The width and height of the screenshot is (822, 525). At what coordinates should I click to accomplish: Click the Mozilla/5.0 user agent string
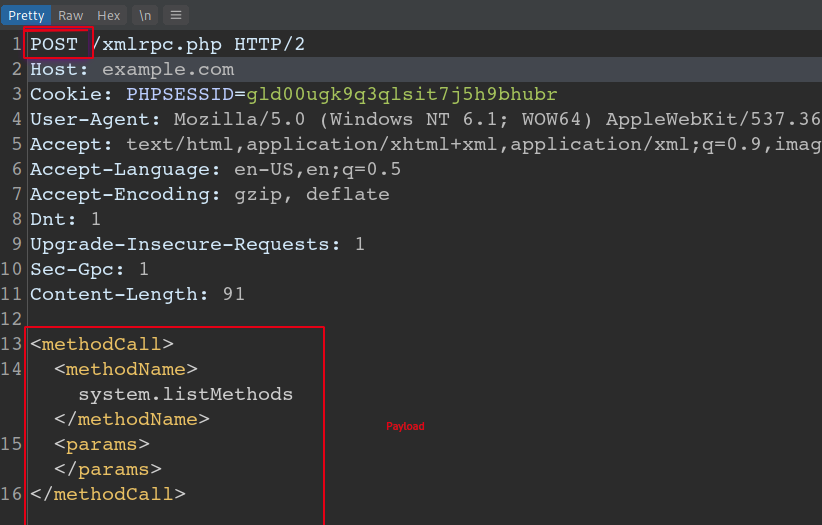(x=240, y=120)
